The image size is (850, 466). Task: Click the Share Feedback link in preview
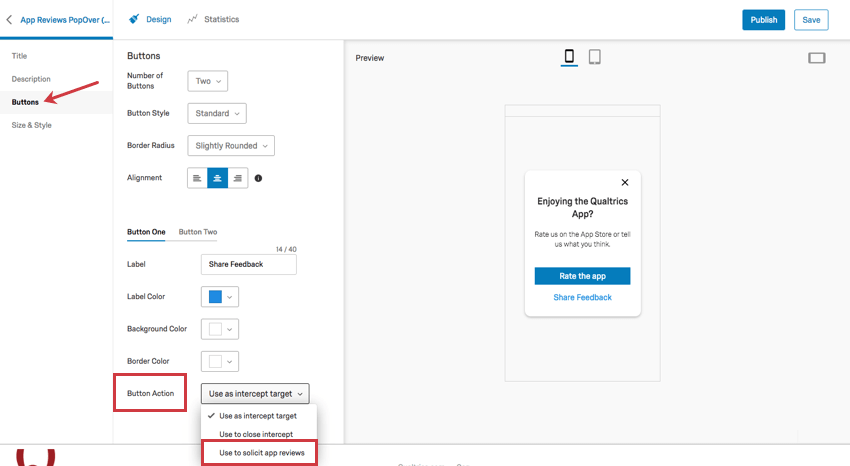coord(582,297)
